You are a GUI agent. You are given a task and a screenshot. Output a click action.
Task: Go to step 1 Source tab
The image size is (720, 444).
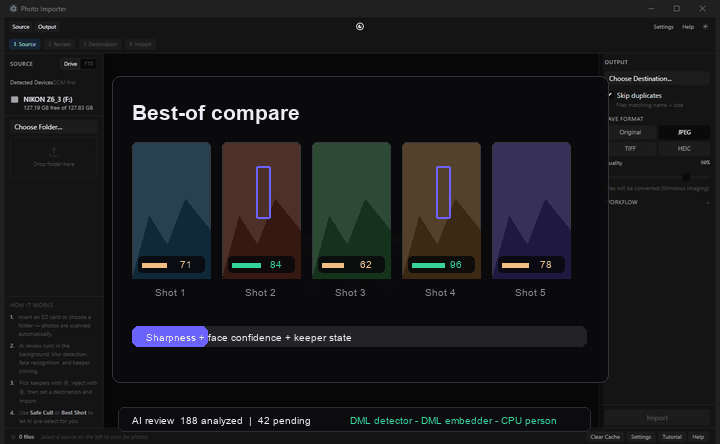pos(25,44)
